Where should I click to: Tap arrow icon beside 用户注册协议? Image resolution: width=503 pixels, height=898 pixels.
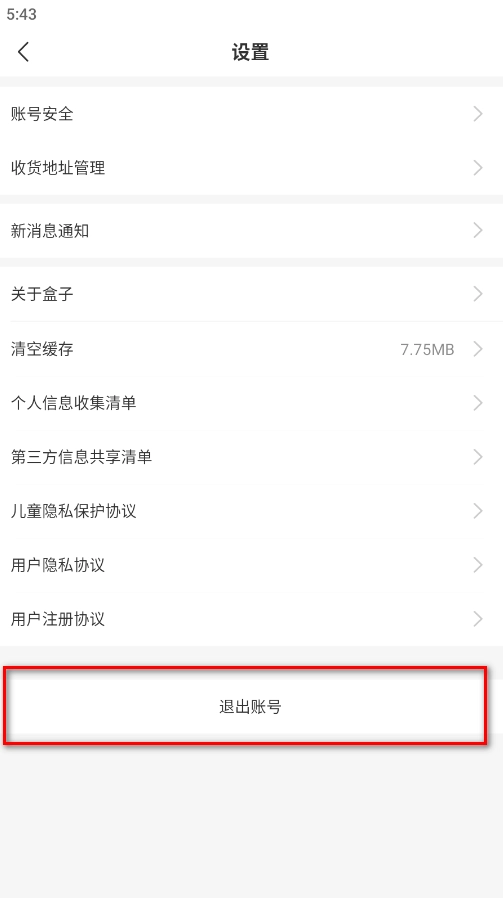(x=478, y=619)
